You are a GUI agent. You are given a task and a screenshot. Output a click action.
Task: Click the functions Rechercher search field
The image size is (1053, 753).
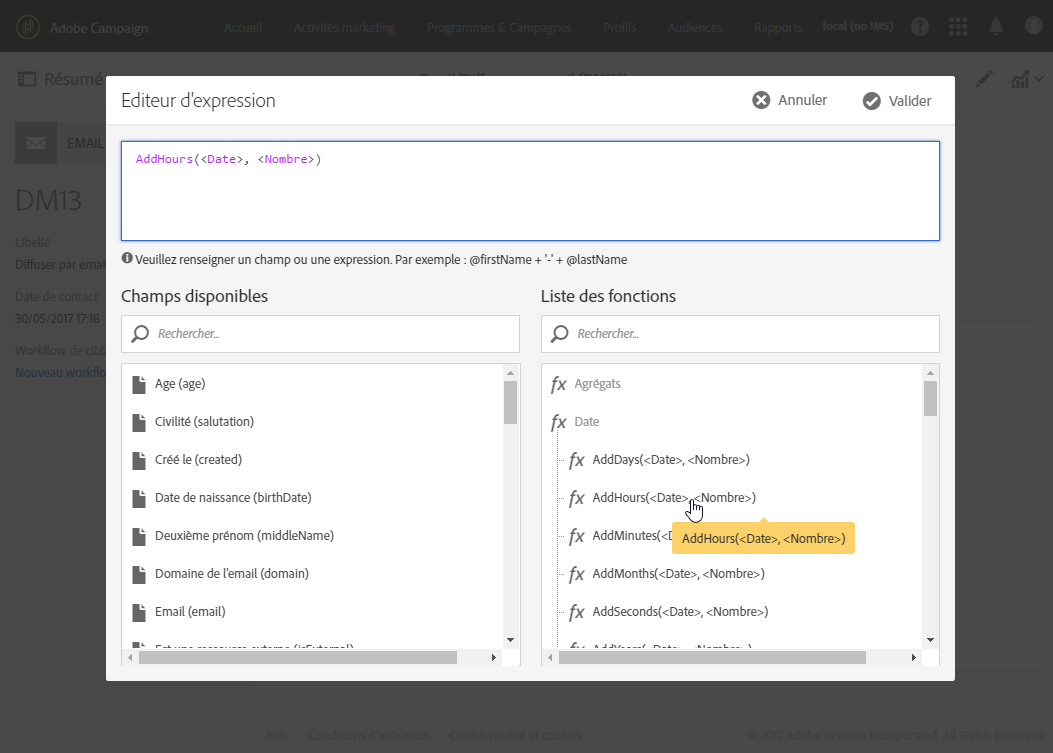pos(750,334)
